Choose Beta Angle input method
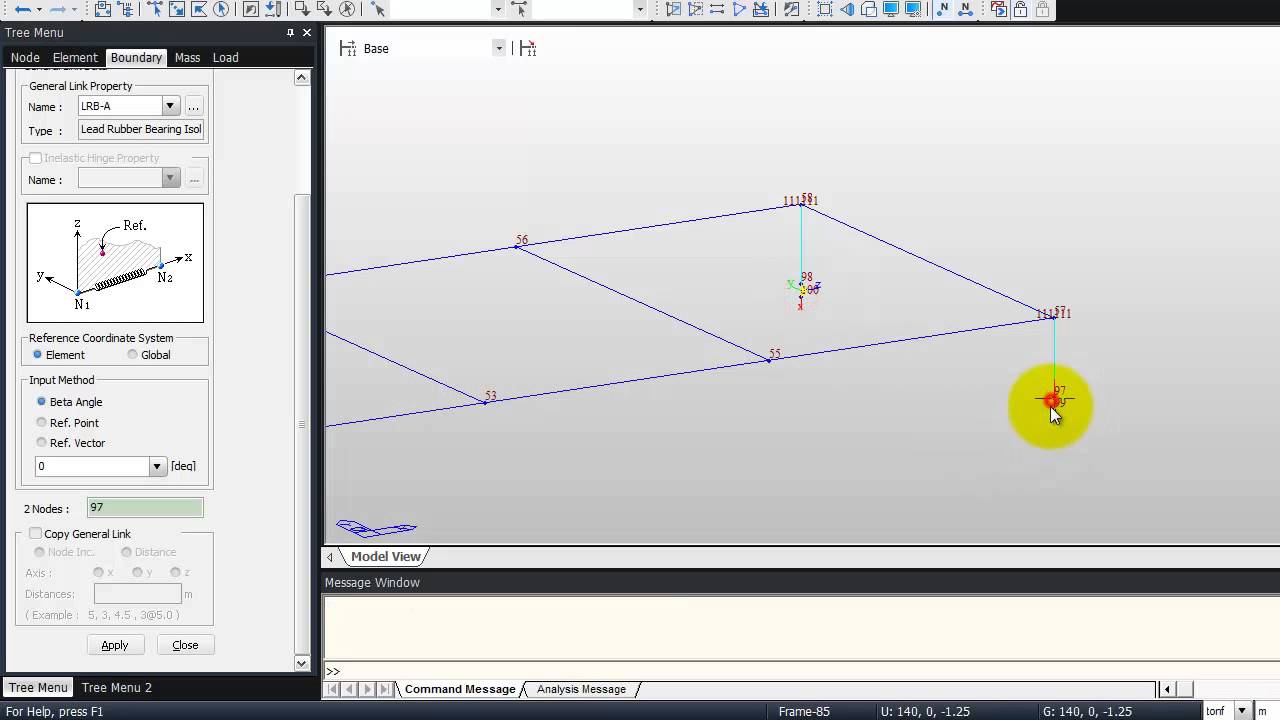Image resolution: width=1280 pixels, height=720 pixels. click(x=41, y=402)
